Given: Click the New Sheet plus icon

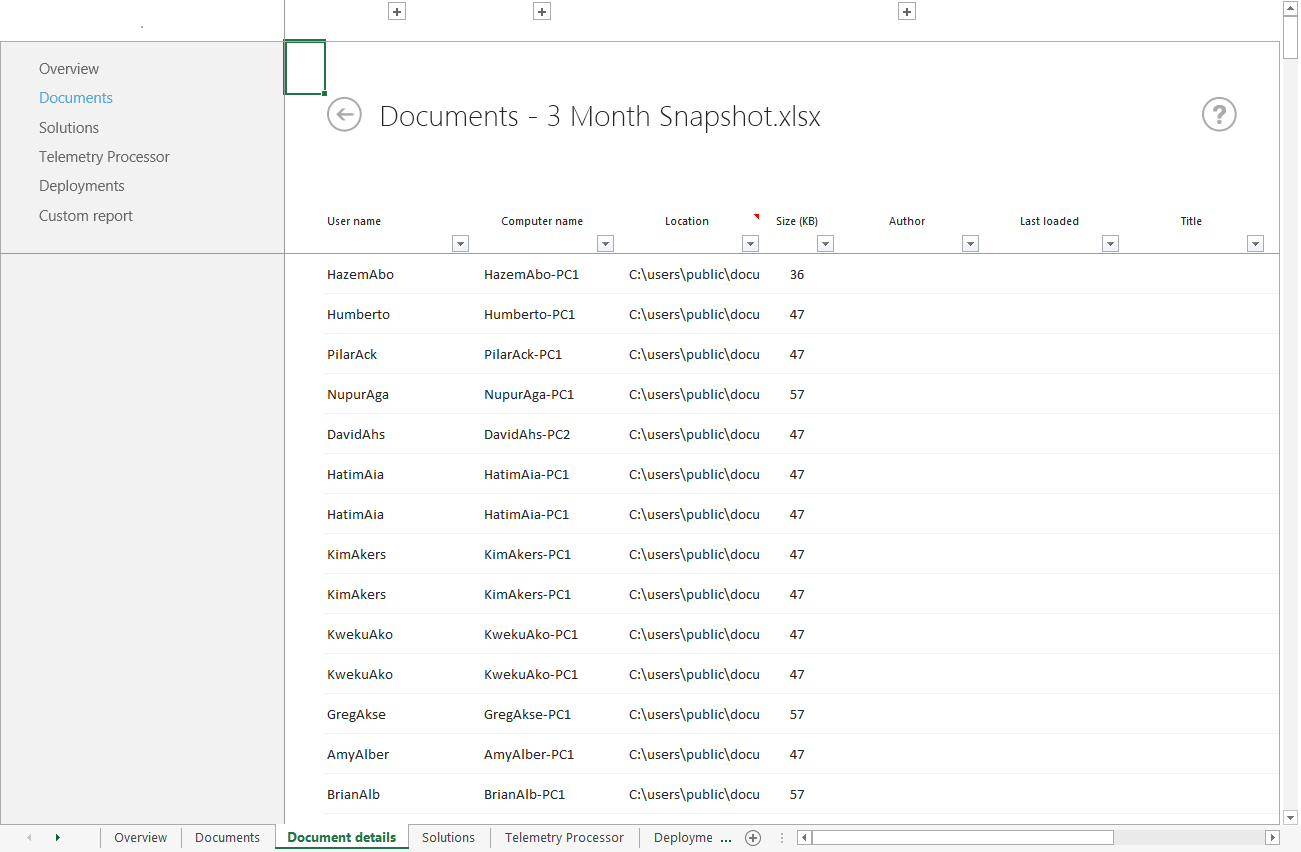Looking at the screenshot, I should (753, 837).
